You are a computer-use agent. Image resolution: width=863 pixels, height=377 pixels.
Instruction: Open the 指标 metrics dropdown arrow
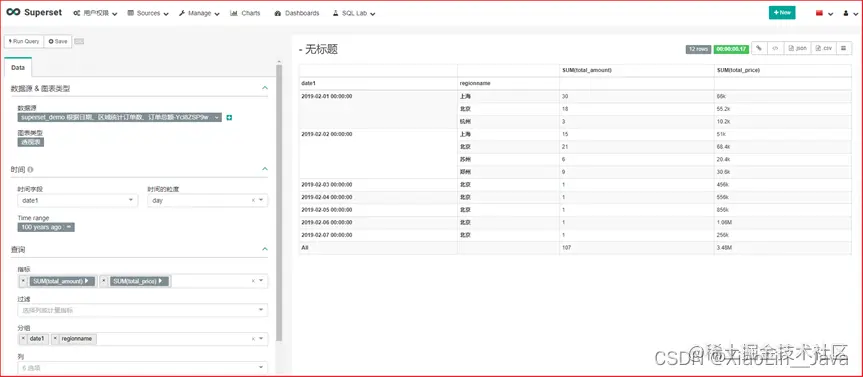click(x=261, y=281)
